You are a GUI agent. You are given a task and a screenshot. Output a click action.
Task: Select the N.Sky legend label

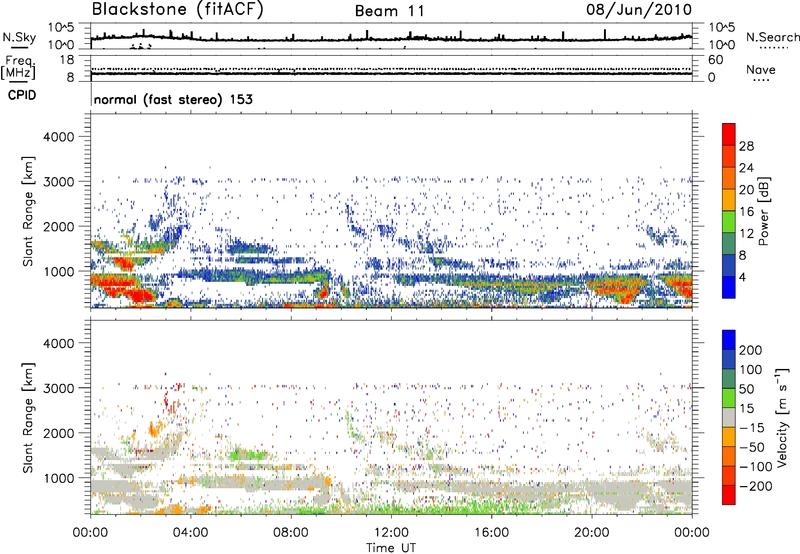19,37
